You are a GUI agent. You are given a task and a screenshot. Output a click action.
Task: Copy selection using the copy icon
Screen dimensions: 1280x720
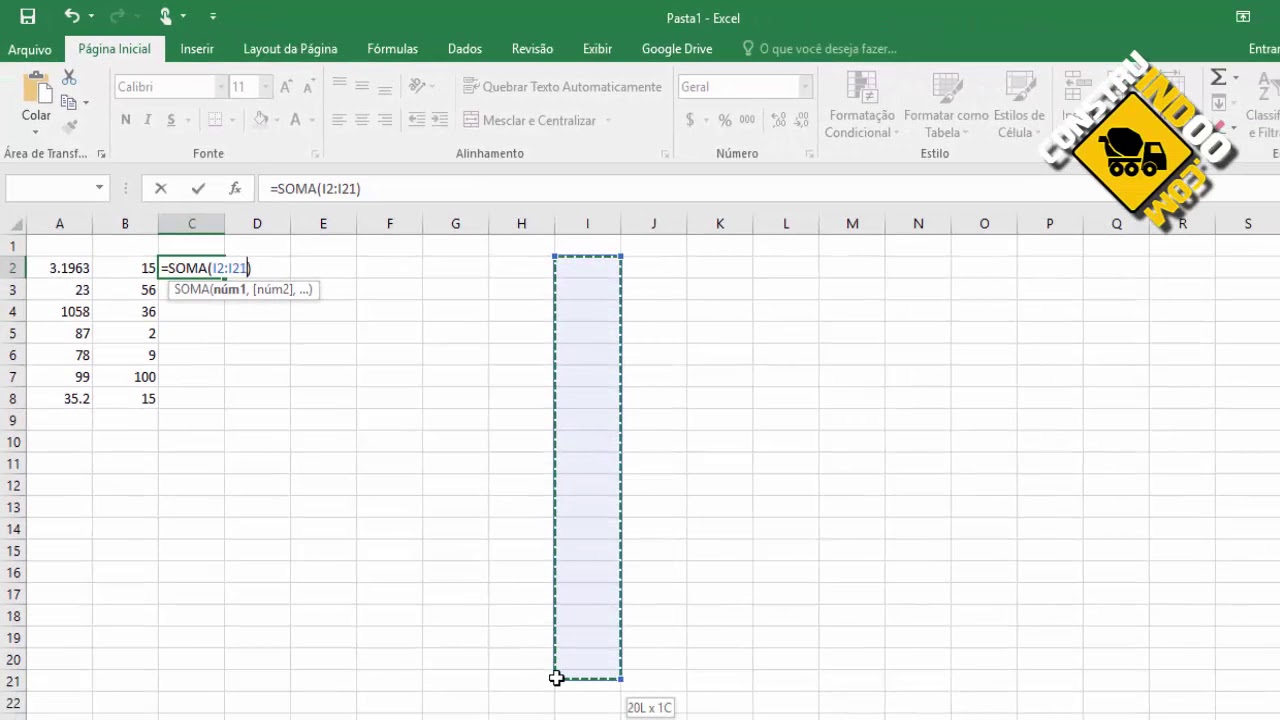point(69,102)
